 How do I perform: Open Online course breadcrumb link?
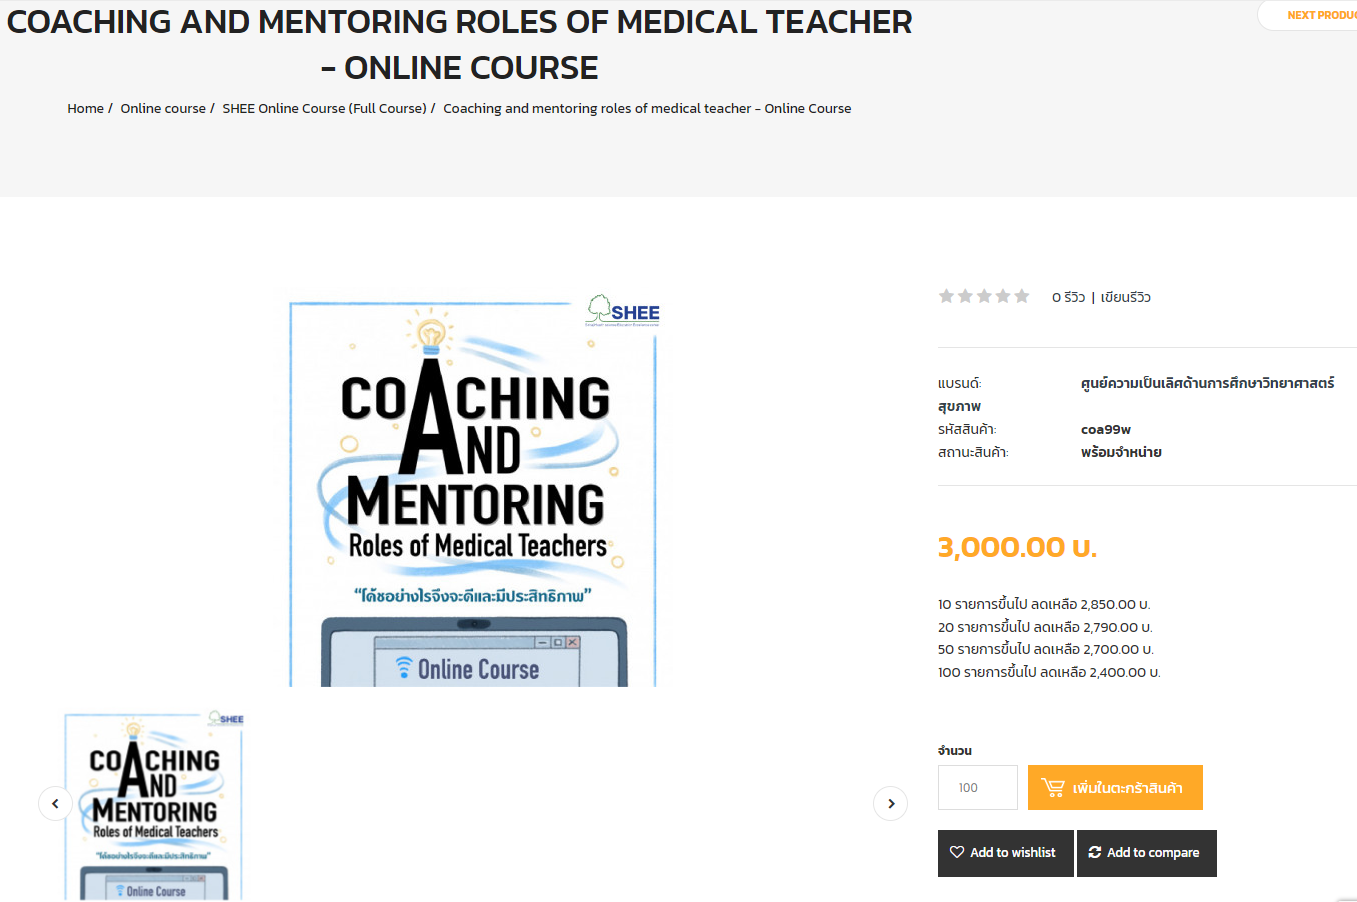point(163,108)
